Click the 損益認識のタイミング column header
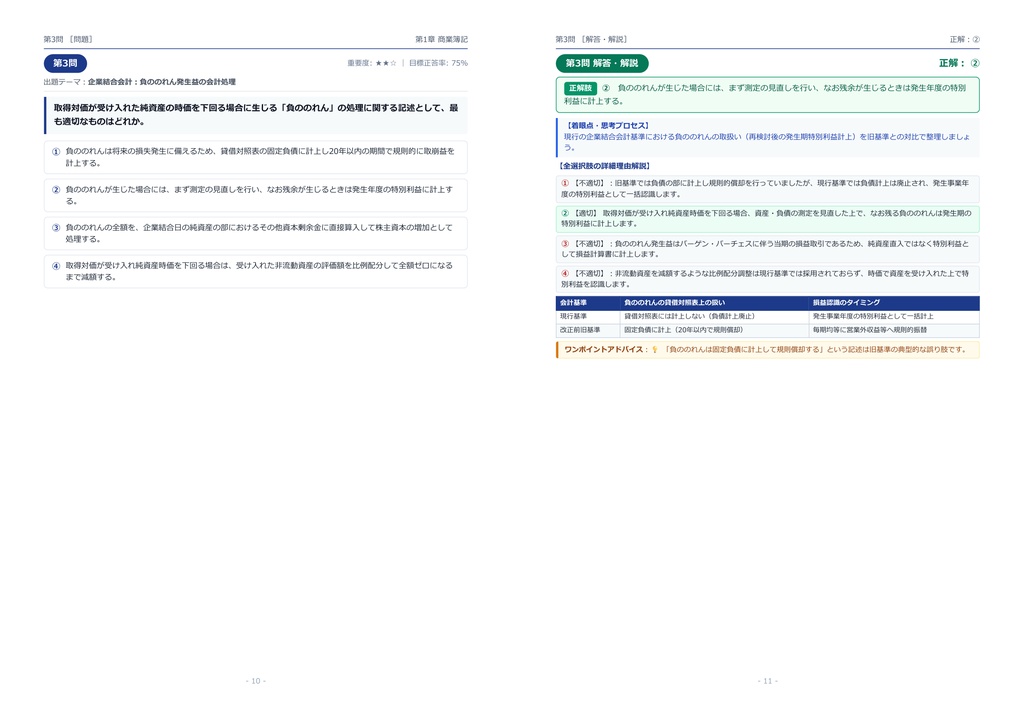 click(894, 303)
